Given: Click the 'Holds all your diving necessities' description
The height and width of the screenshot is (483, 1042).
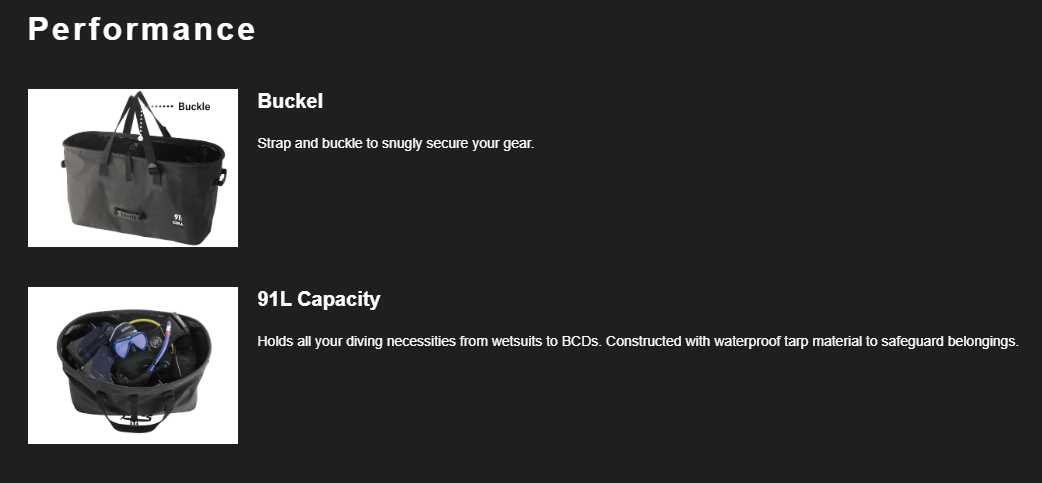Looking at the screenshot, I should point(638,341).
